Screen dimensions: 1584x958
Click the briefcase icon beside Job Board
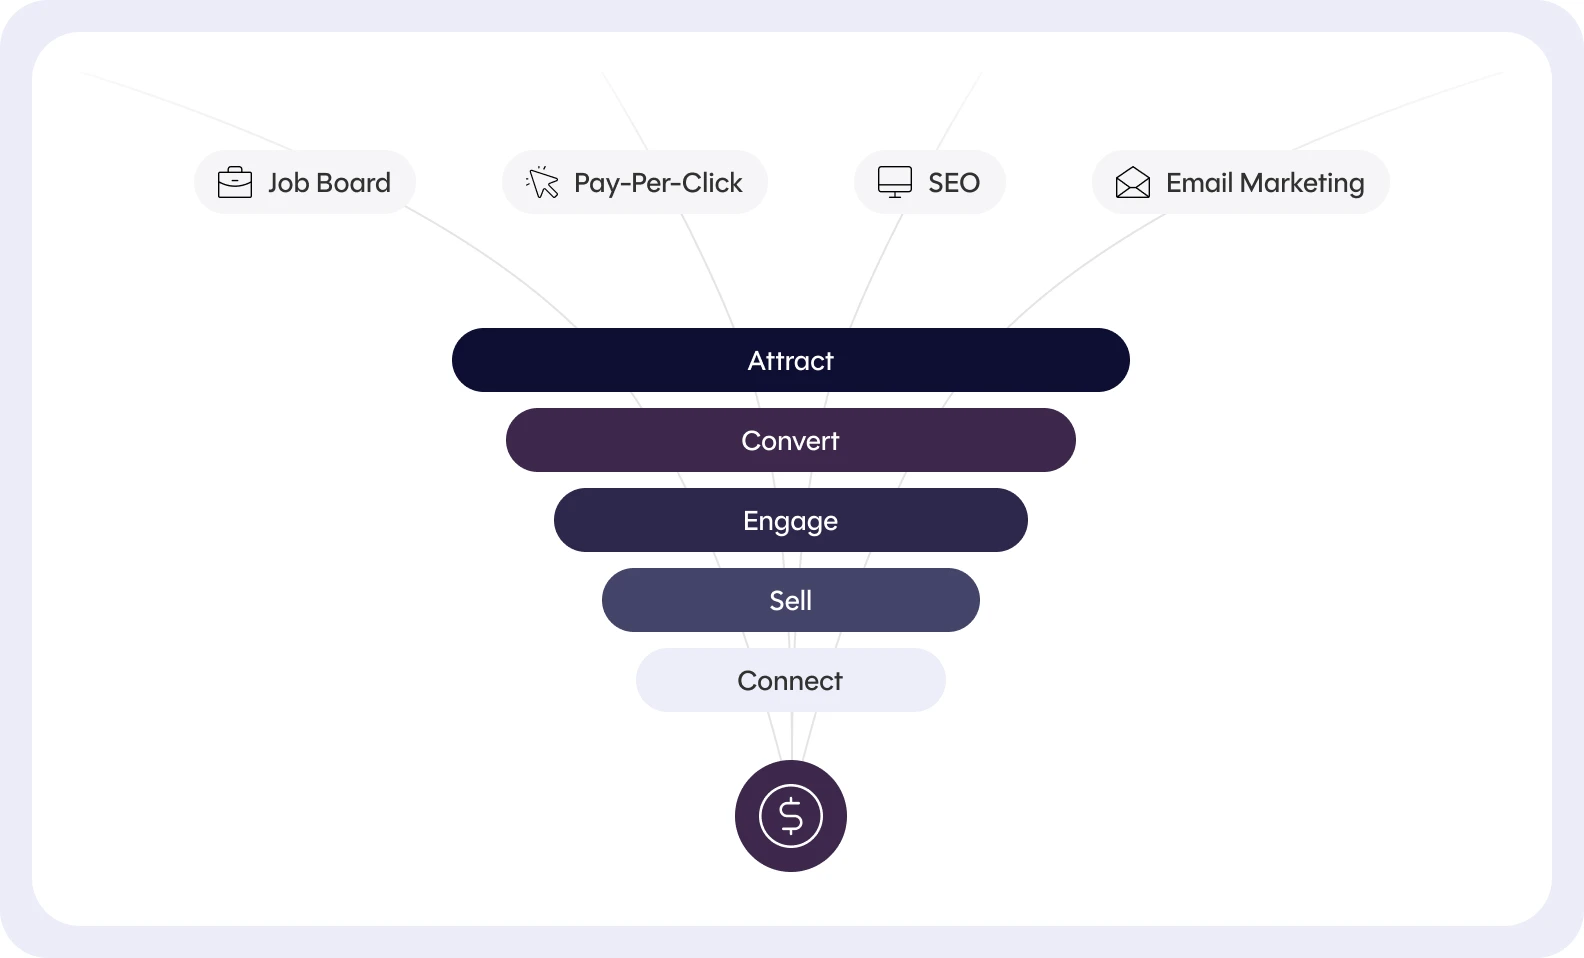point(235,183)
